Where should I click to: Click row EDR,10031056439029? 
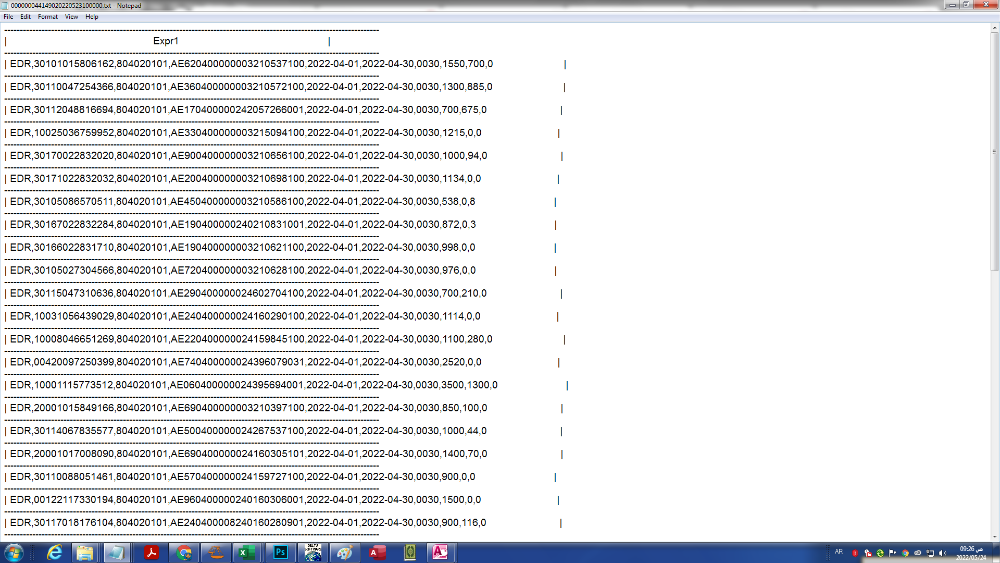[x=245, y=316]
